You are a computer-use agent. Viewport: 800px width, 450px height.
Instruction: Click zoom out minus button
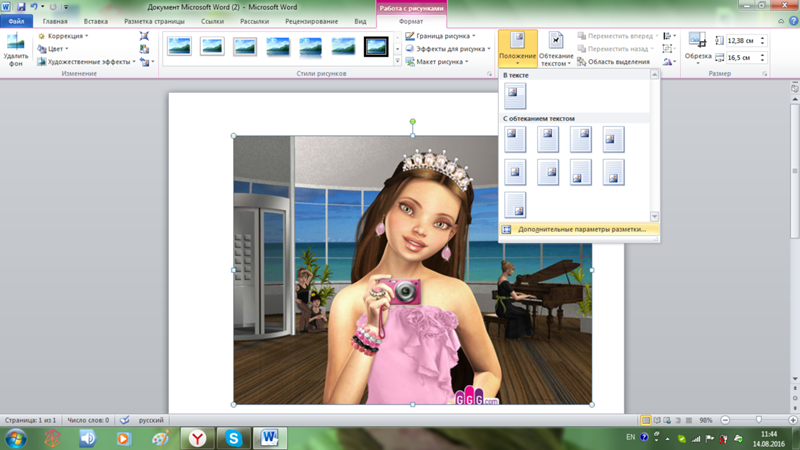[725, 420]
